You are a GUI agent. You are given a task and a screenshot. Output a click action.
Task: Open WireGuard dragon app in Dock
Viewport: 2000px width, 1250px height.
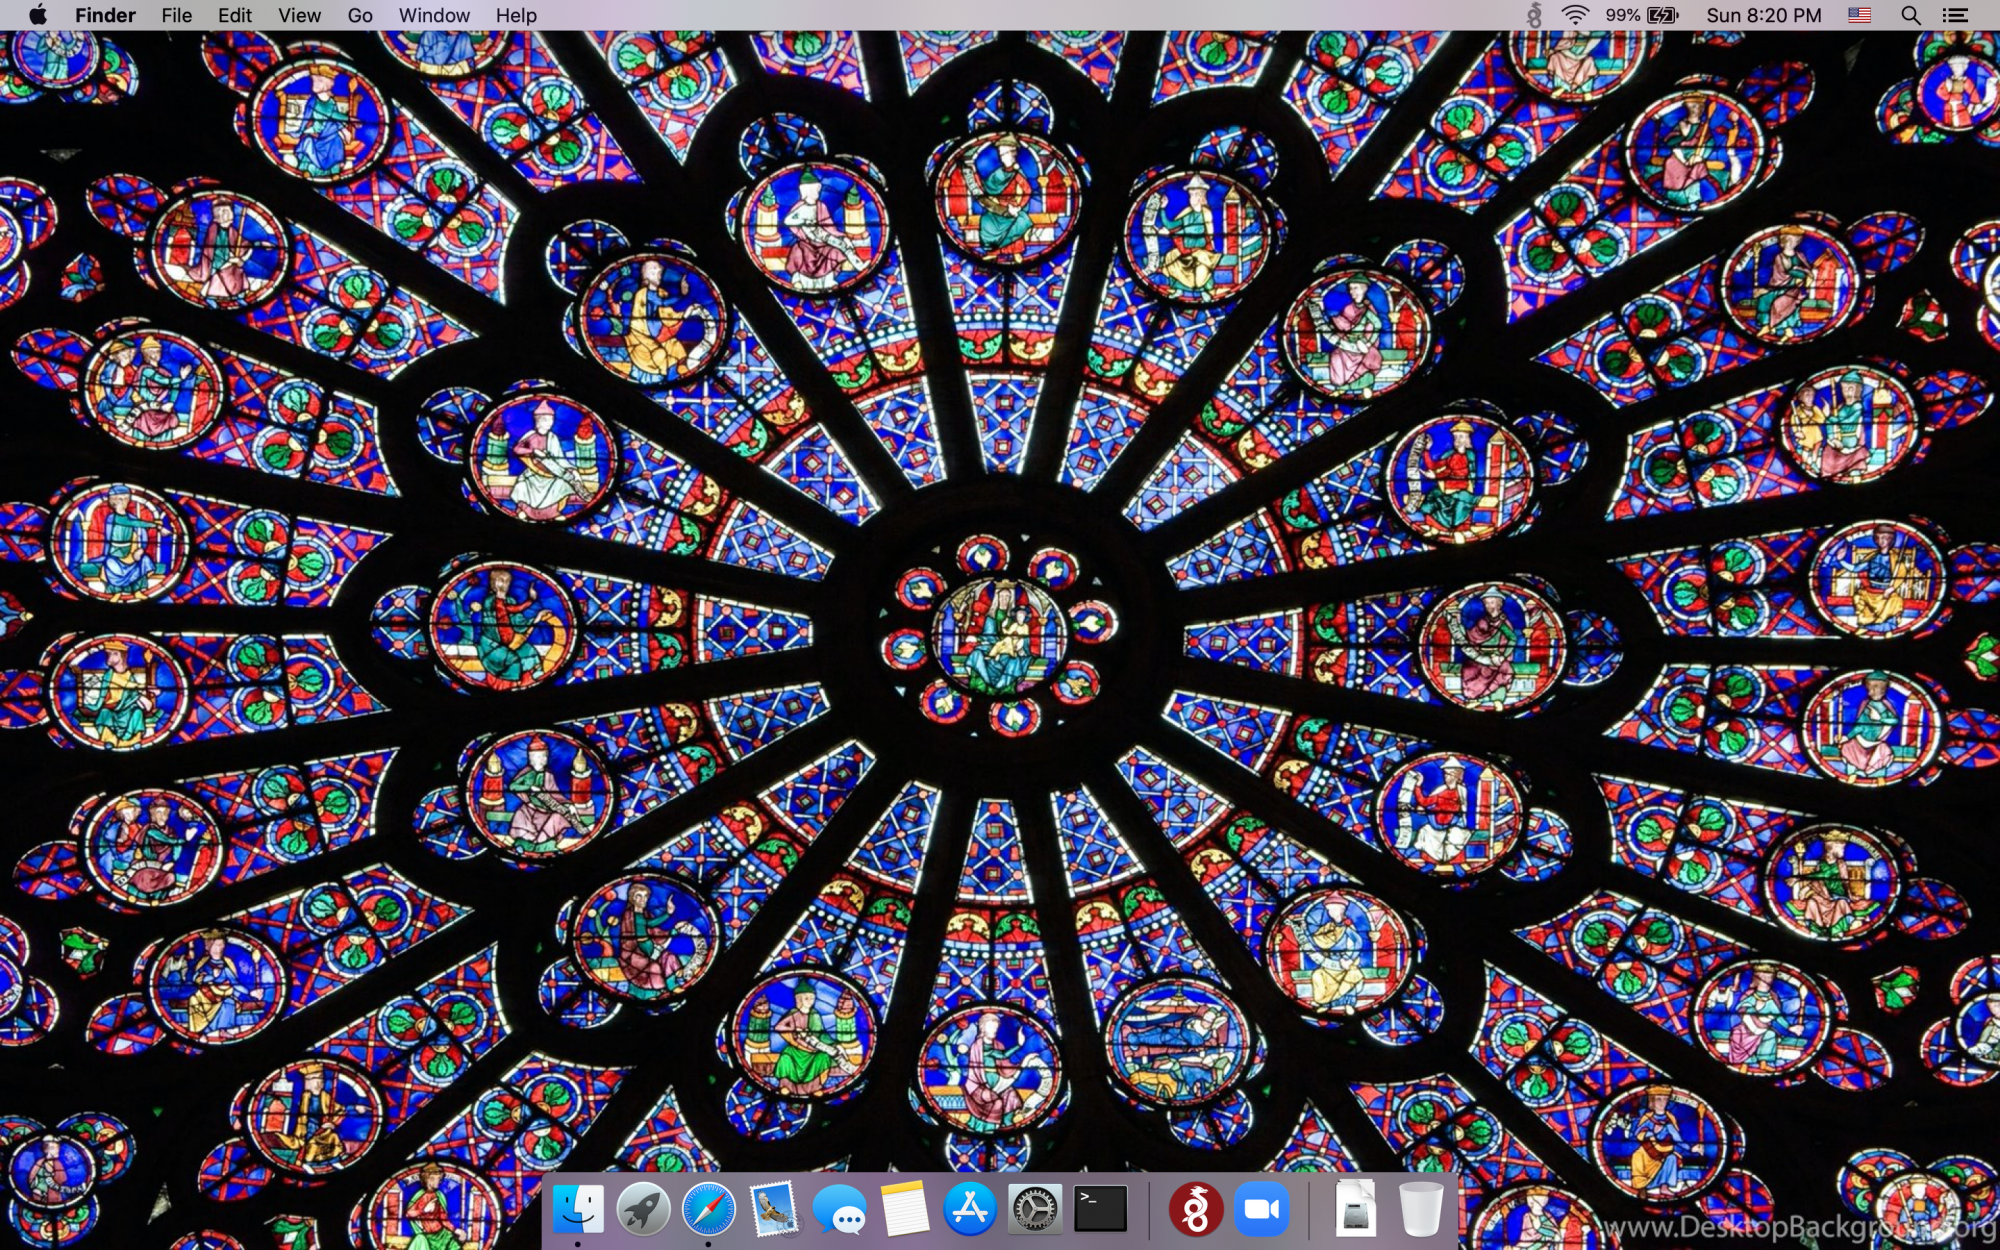(x=1196, y=1209)
